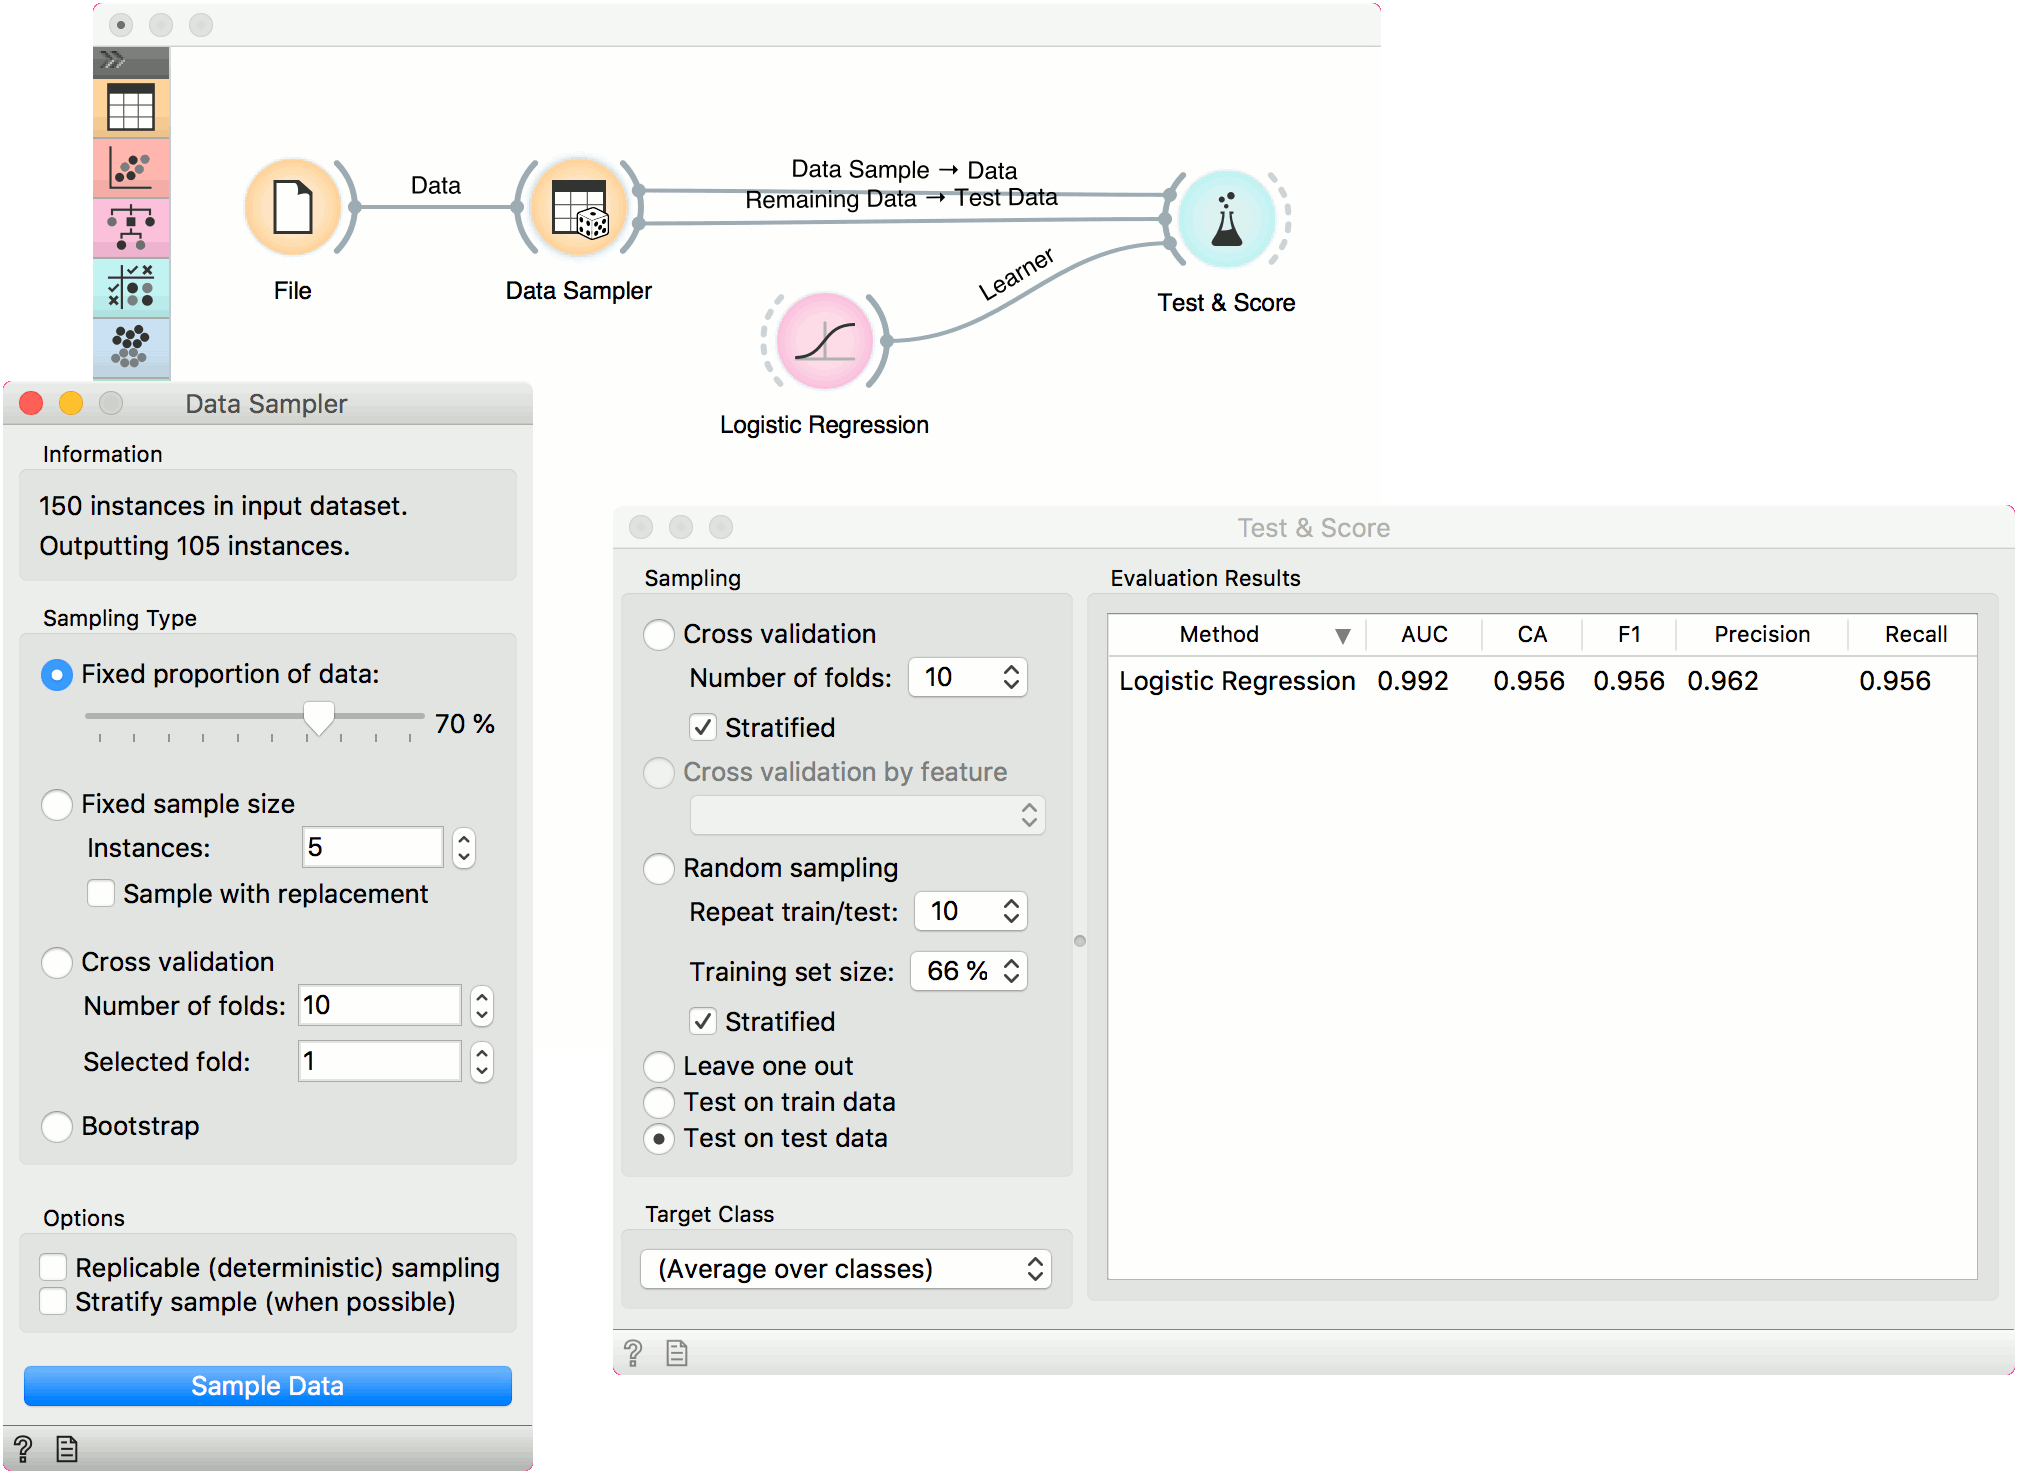Screen dimensions: 2018x1474
Task: Open the Evaluate category icon
Action: coord(131,288)
